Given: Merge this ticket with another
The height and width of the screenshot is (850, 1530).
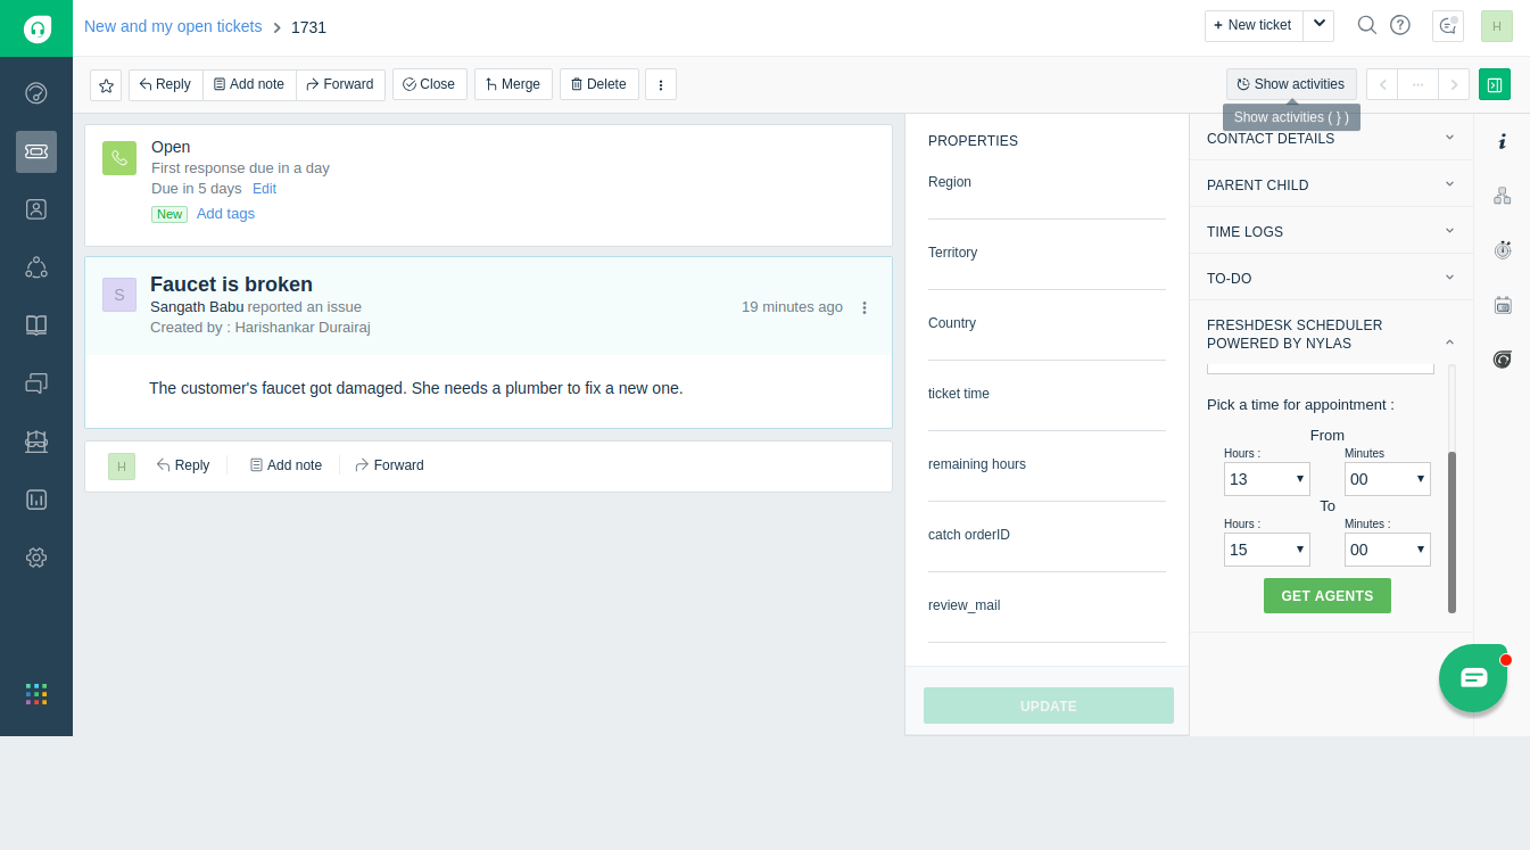Looking at the screenshot, I should [513, 84].
